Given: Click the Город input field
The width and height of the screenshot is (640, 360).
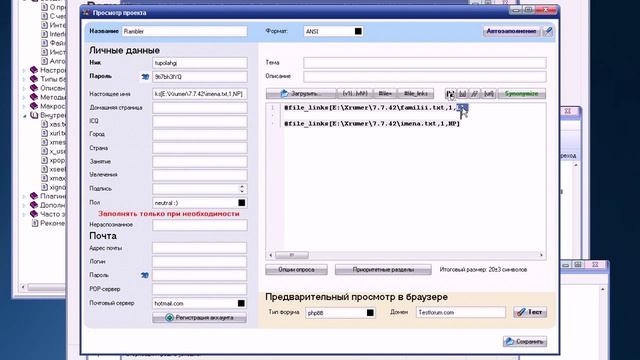Looking at the screenshot, I should (200, 134).
